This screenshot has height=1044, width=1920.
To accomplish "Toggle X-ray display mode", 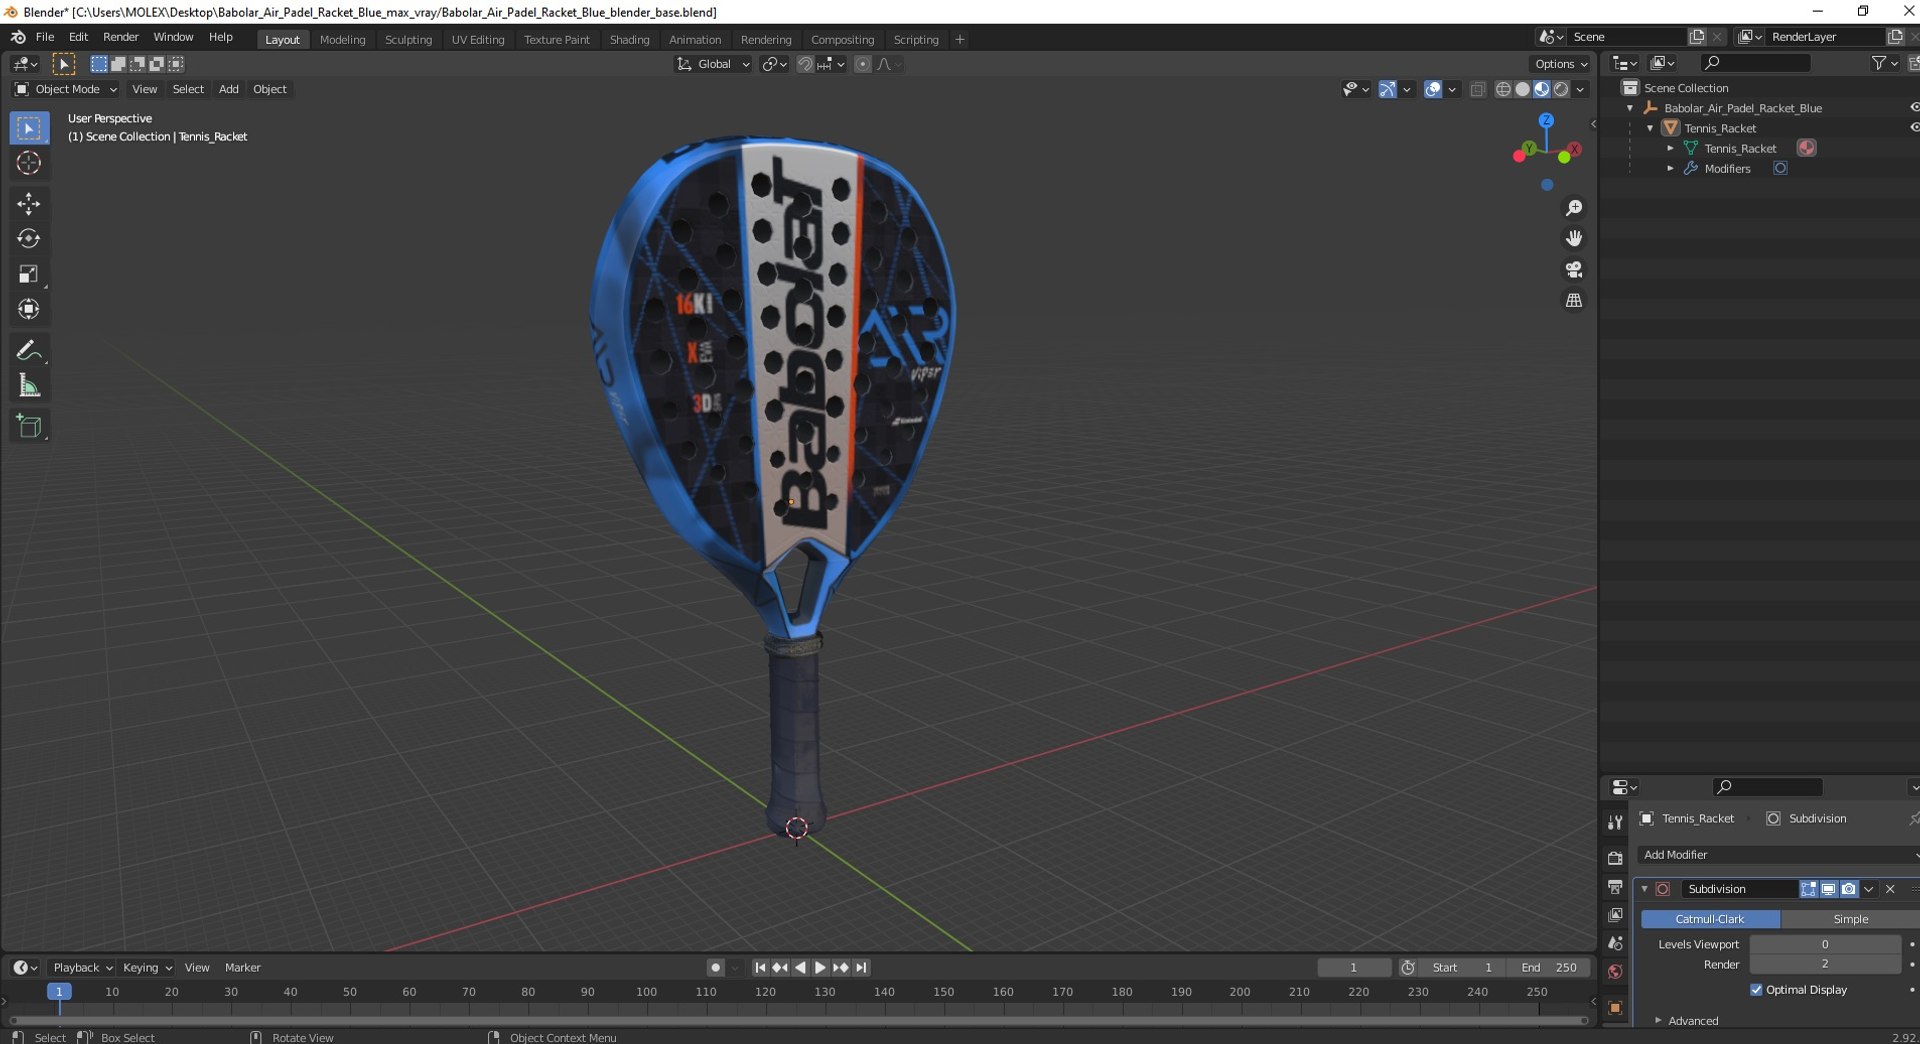I will coord(1478,89).
